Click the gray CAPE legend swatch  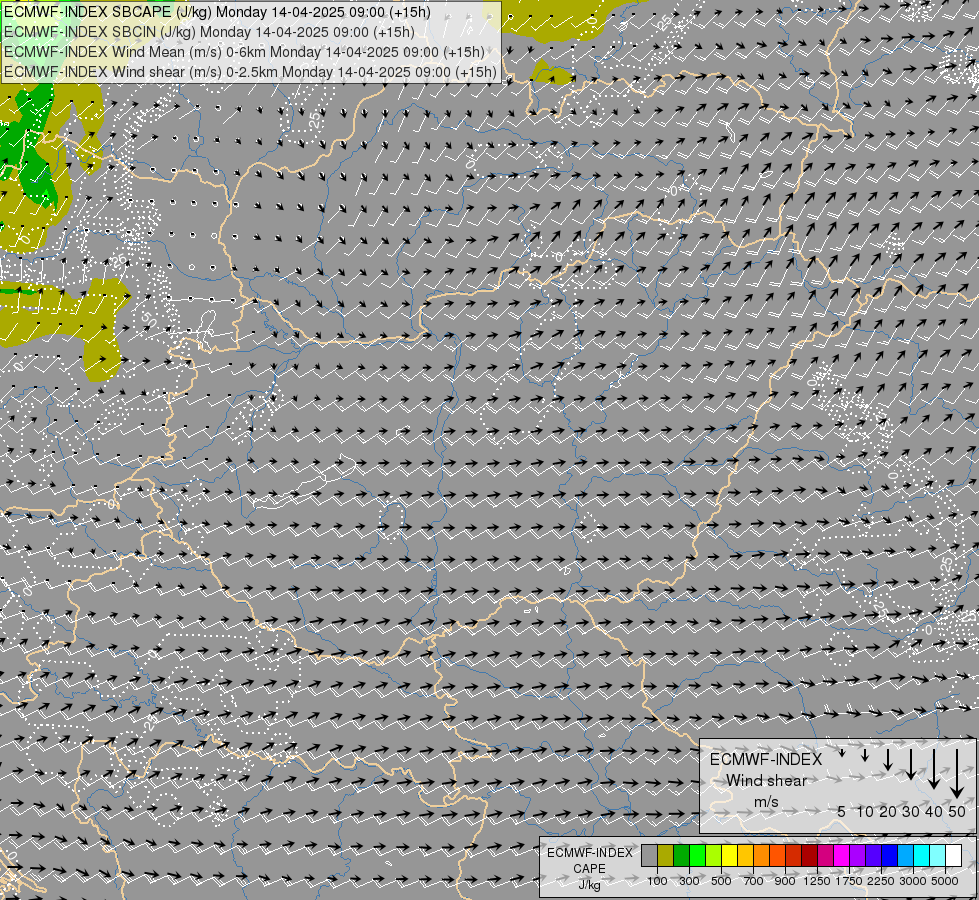click(649, 855)
